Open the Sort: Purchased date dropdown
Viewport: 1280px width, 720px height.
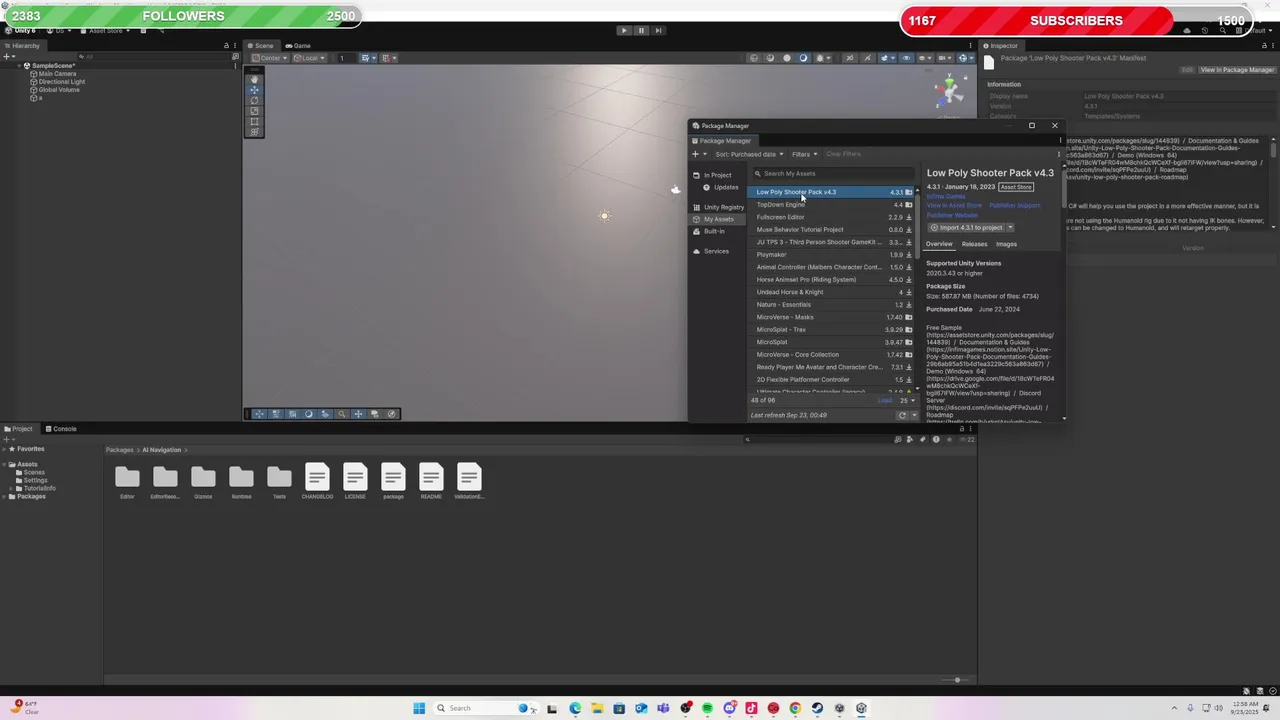pos(749,154)
